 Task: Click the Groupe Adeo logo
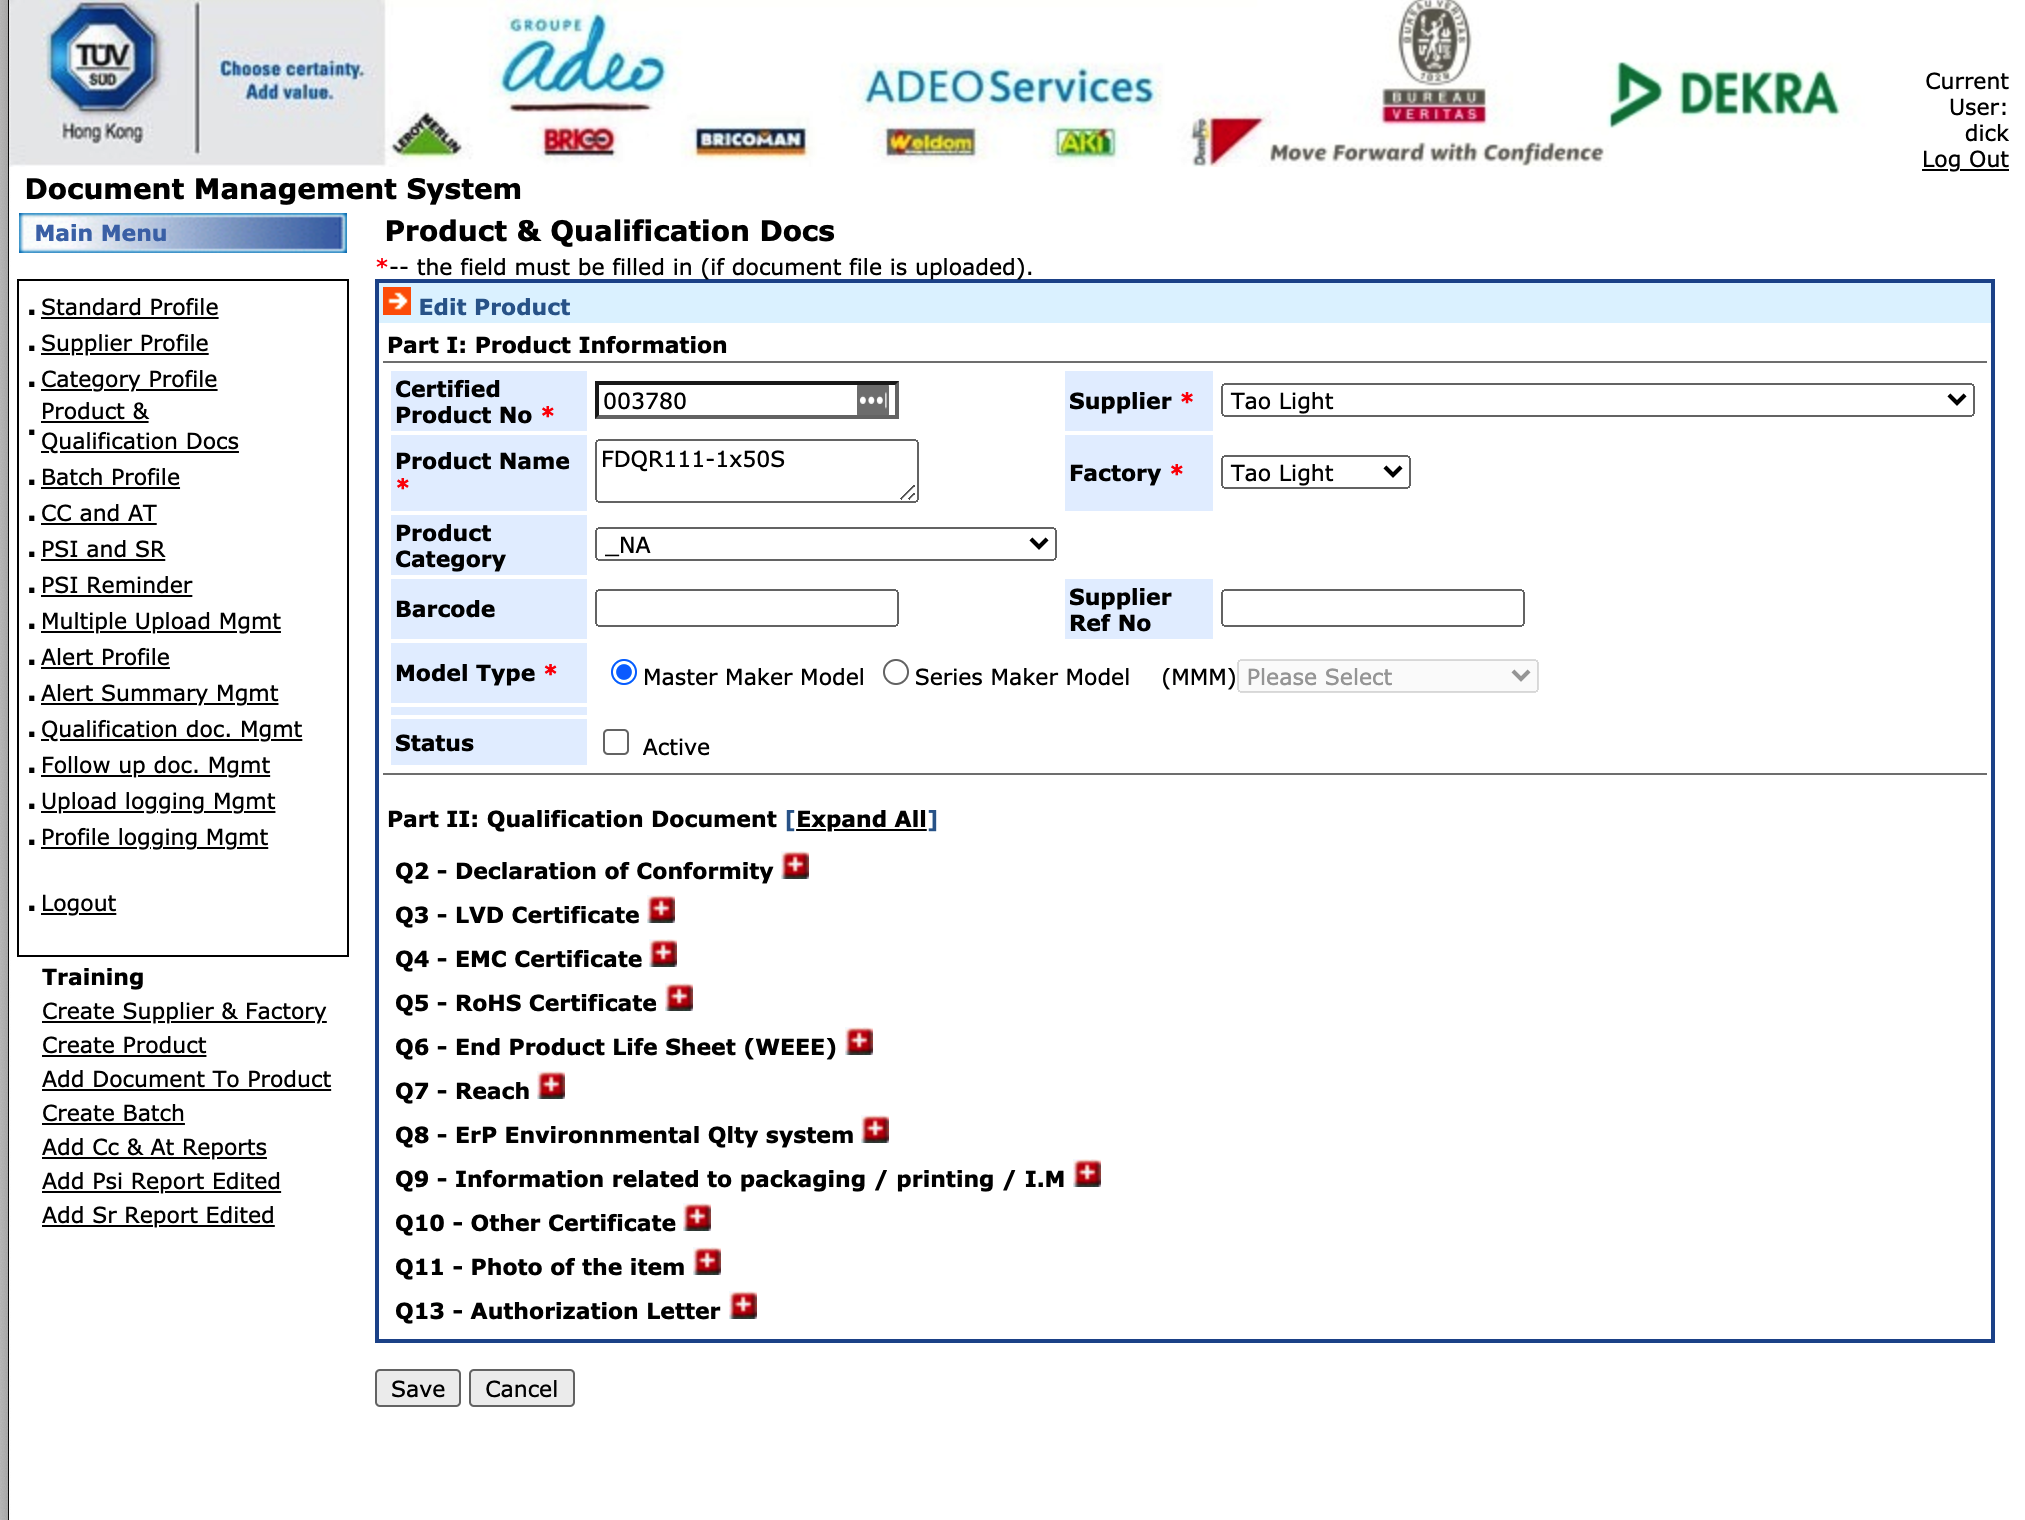coord(583,60)
